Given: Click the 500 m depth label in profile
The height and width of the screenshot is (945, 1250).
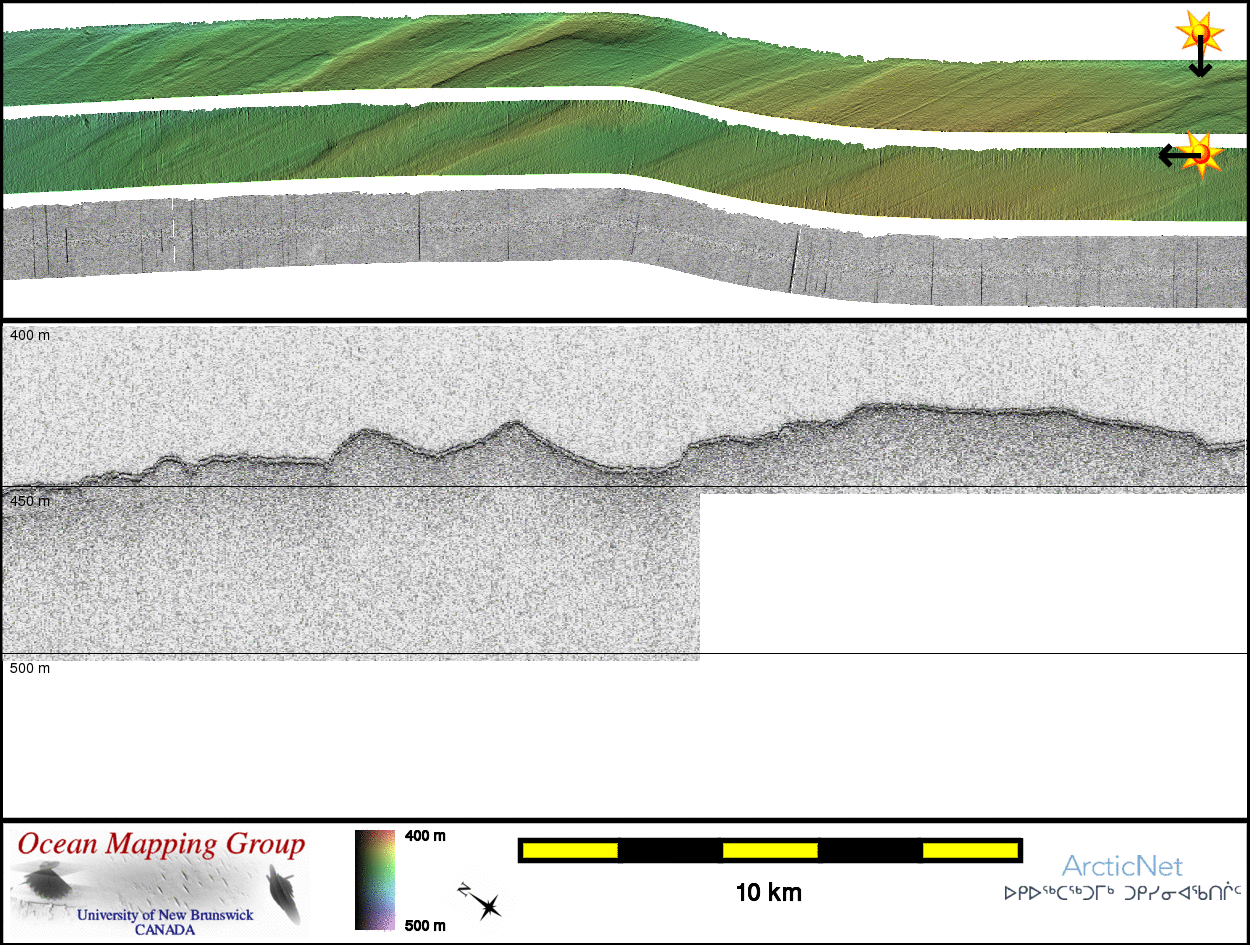Looking at the screenshot, I should point(30,668).
